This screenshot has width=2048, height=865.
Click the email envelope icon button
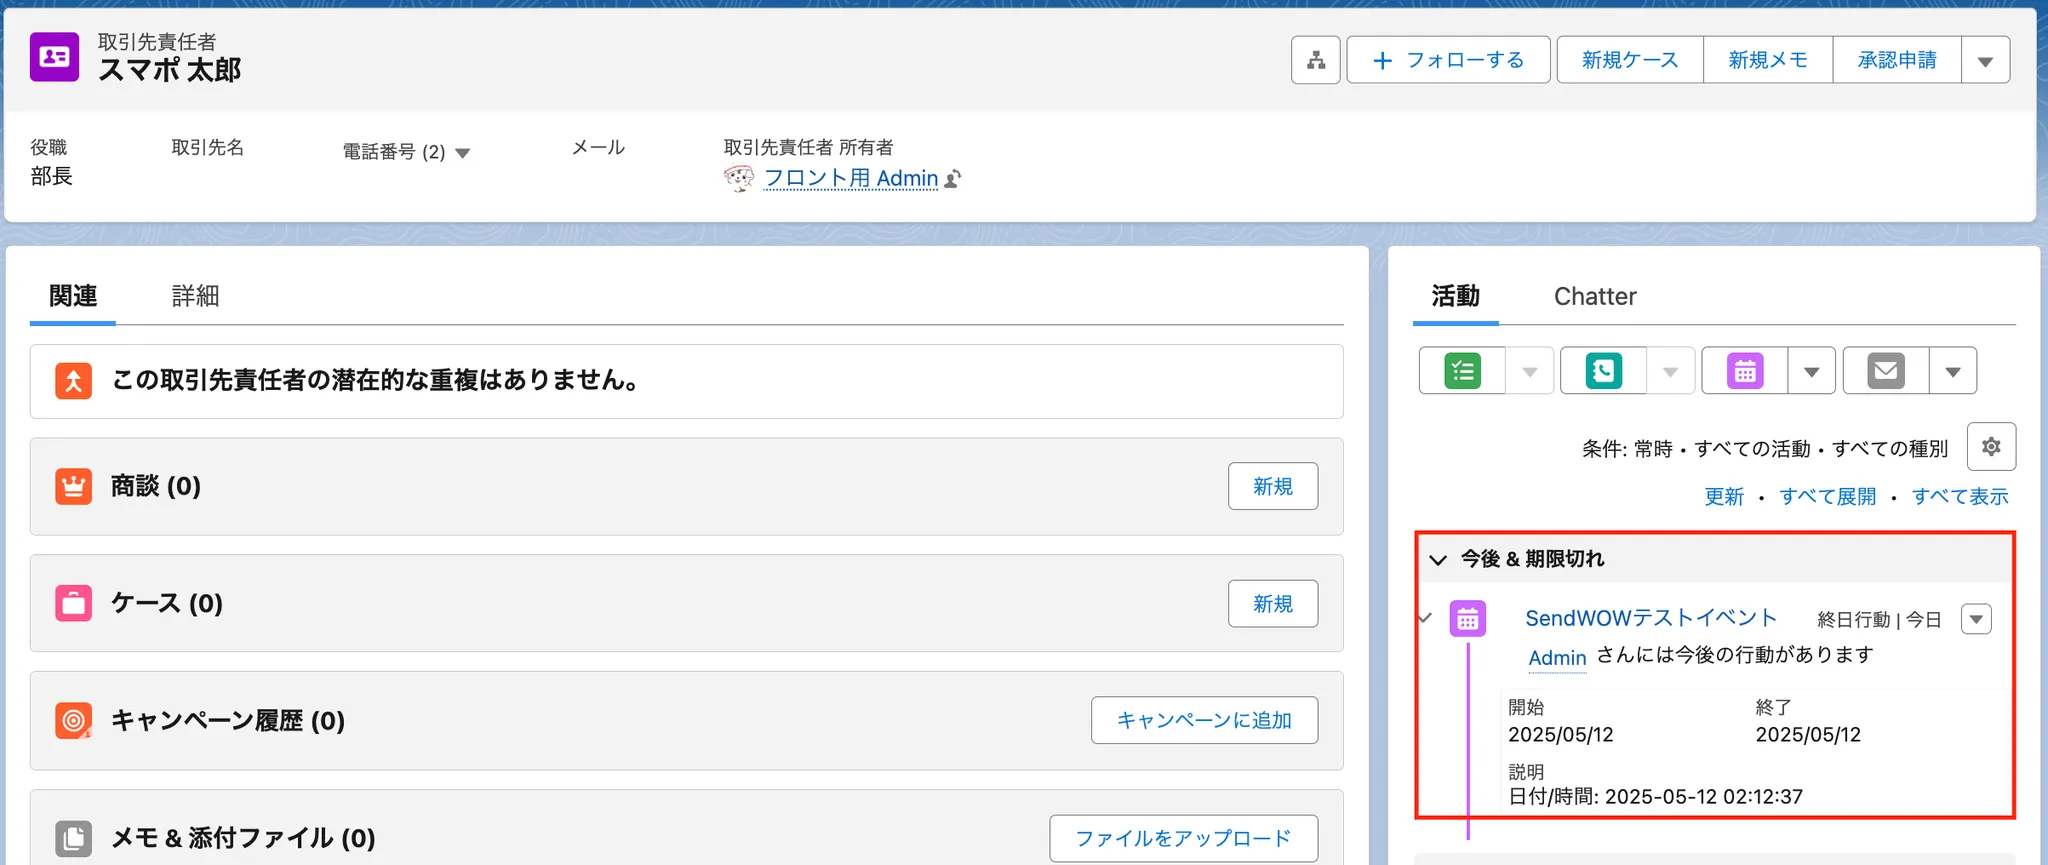pyautogui.click(x=1886, y=371)
